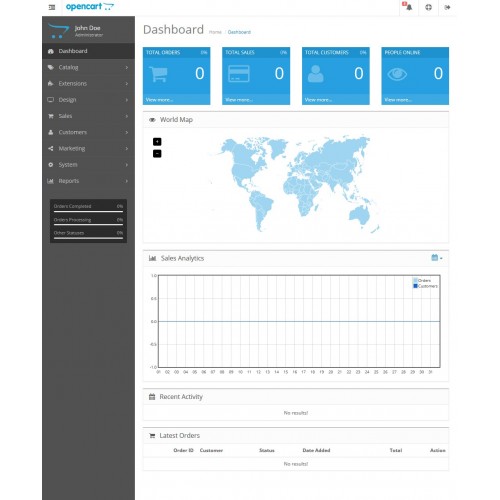The image size is (500, 500).
Task: Zoom out on world map with minus
Action: (x=157, y=154)
